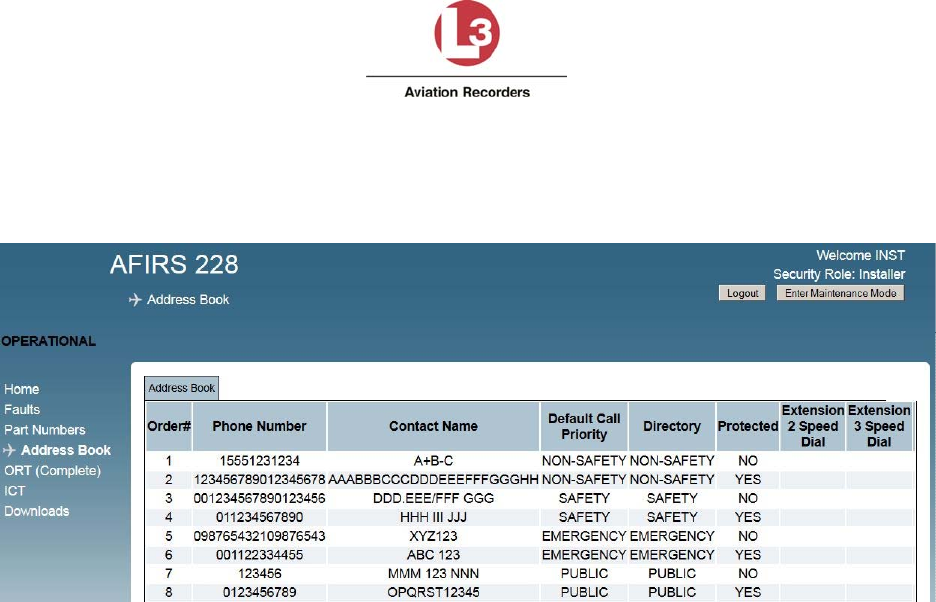
Task: Select phone number 15551231234
Action: [x=259, y=460]
